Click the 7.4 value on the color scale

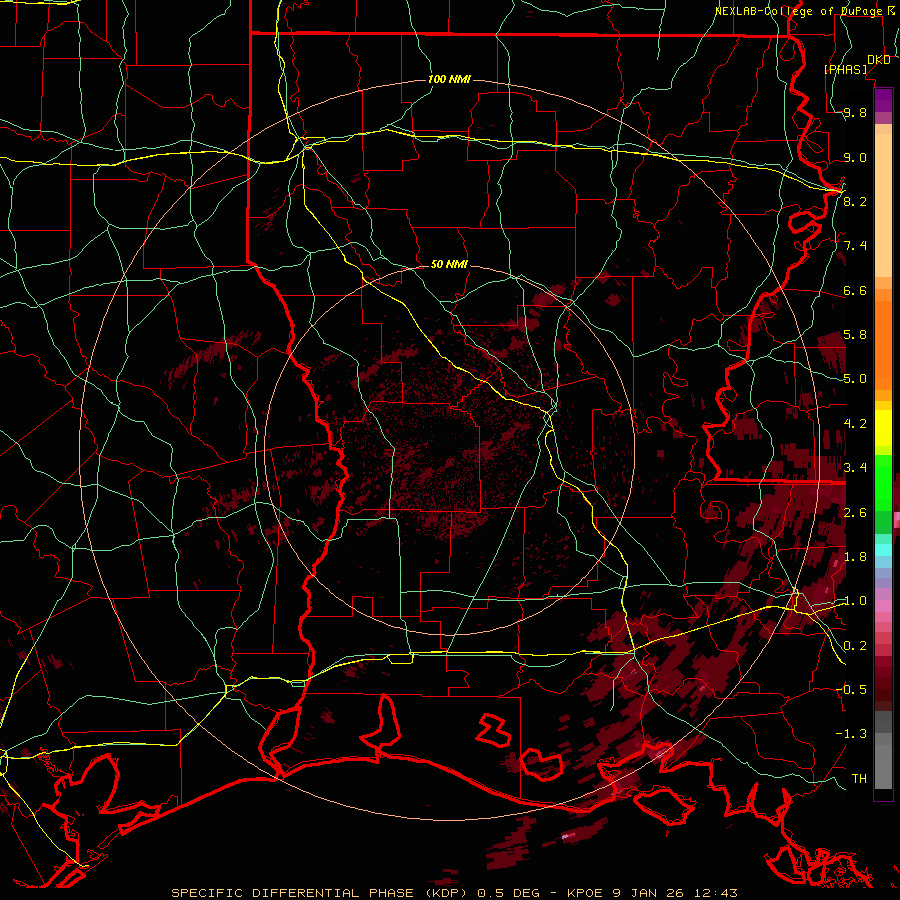click(855, 246)
